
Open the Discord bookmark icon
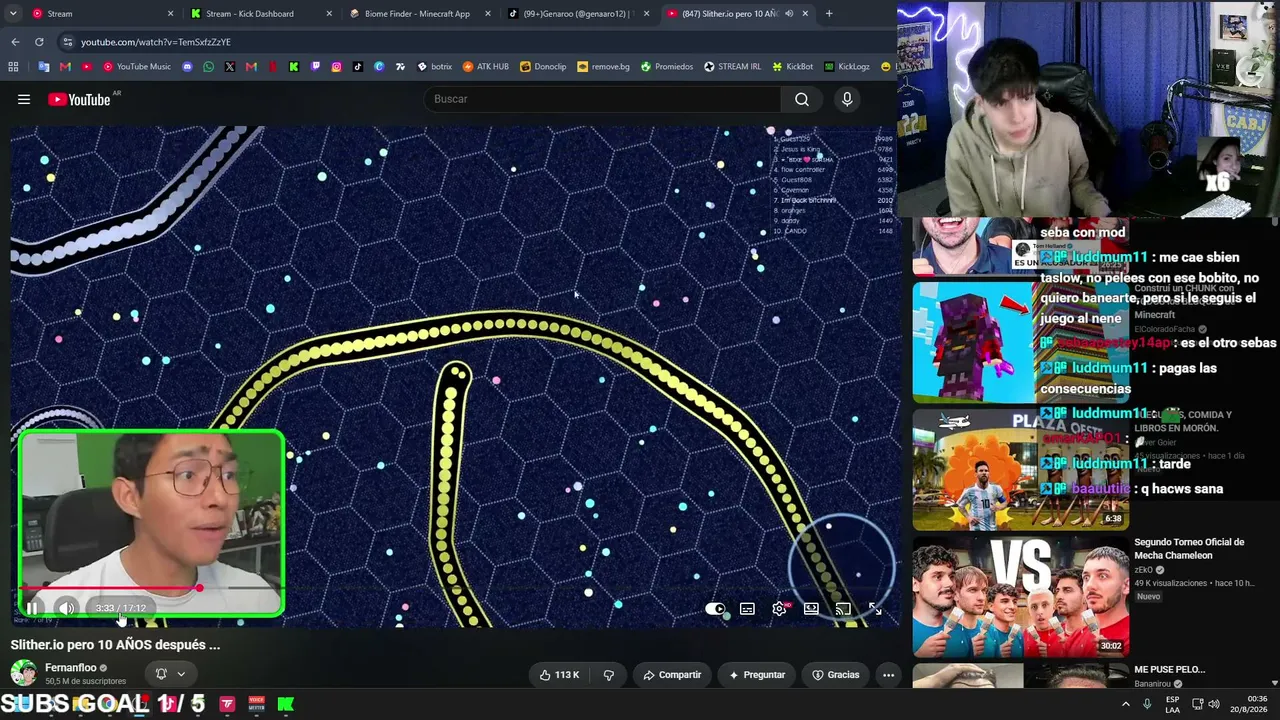(x=187, y=67)
